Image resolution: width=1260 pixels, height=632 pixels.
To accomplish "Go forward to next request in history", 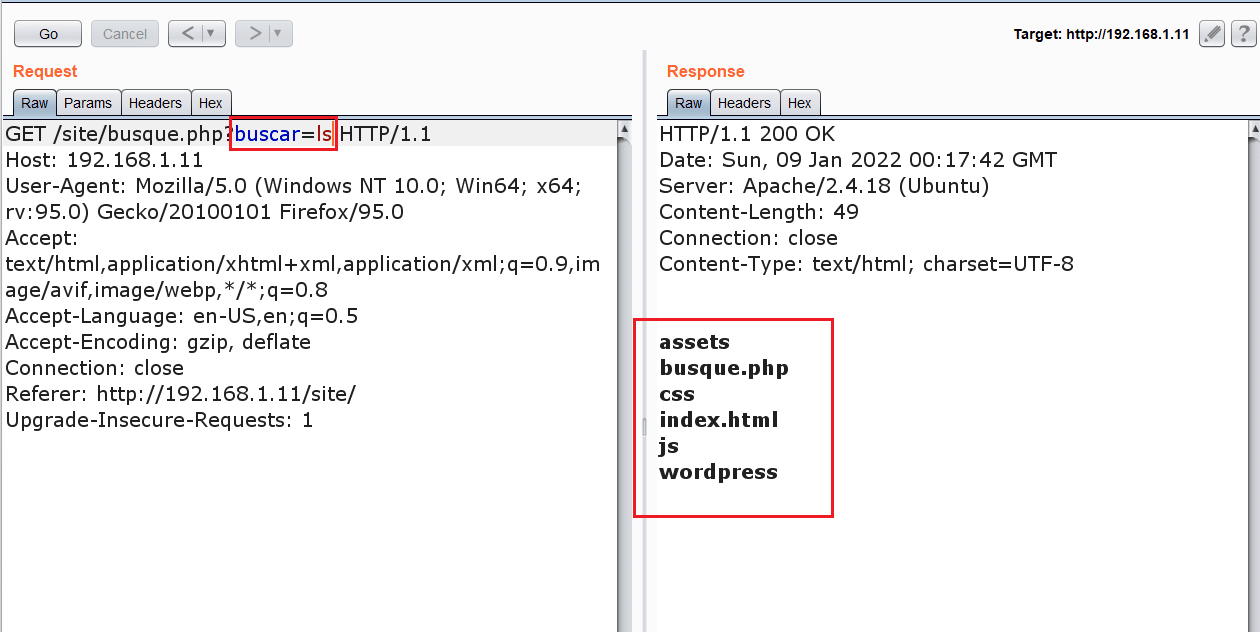I will pos(254,34).
